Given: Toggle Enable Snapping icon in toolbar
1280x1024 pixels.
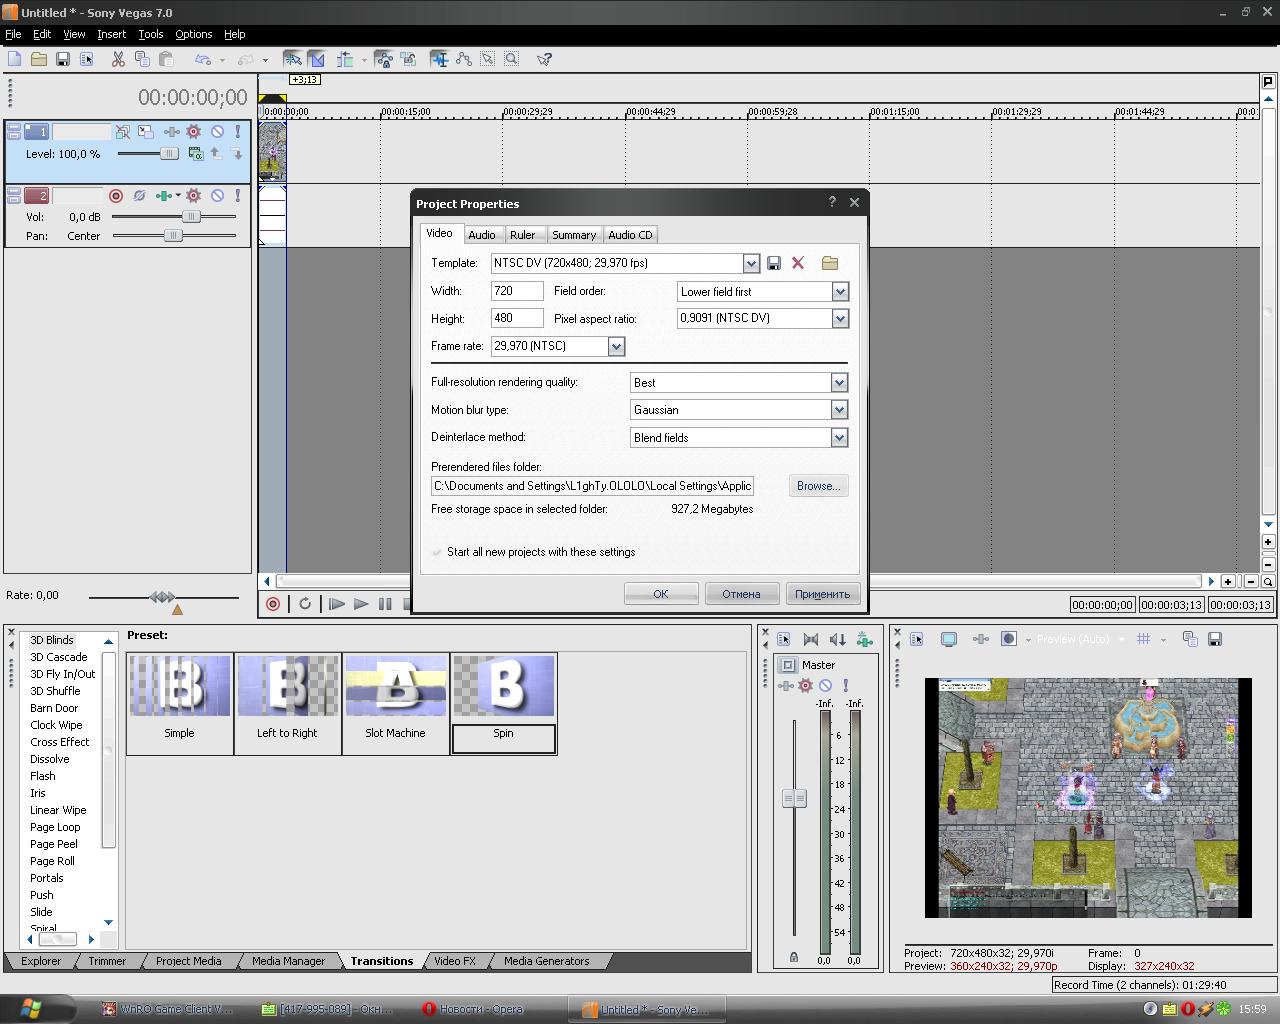Looking at the screenshot, I should click(x=292, y=60).
